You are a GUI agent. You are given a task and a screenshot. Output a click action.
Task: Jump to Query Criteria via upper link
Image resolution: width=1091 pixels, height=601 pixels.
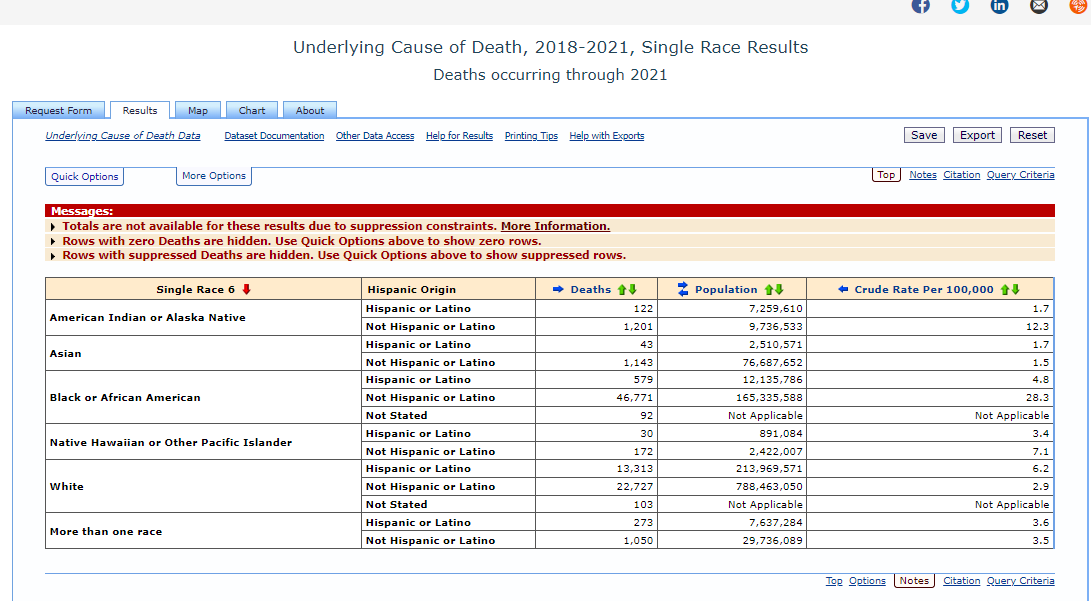click(x=1021, y=175)
